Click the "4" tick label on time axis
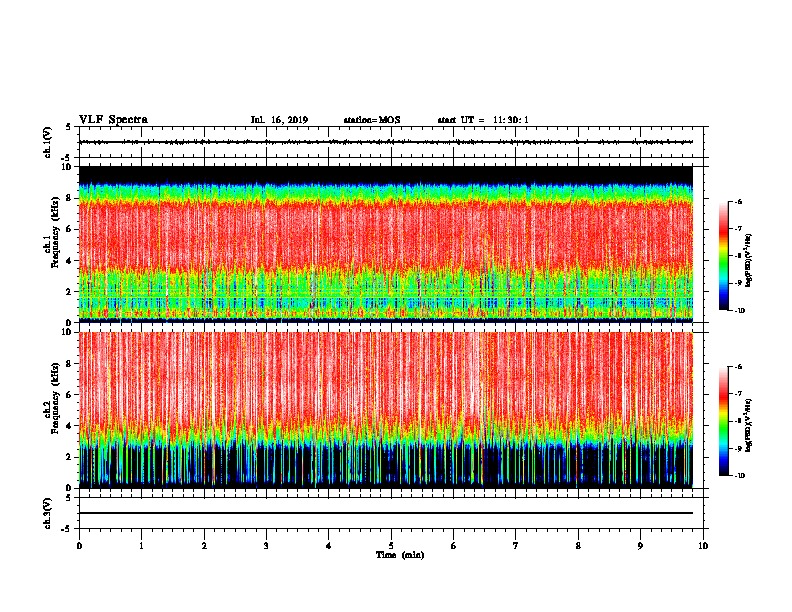The height and width of the screenshot is (612, 792). tap(329, 545)
